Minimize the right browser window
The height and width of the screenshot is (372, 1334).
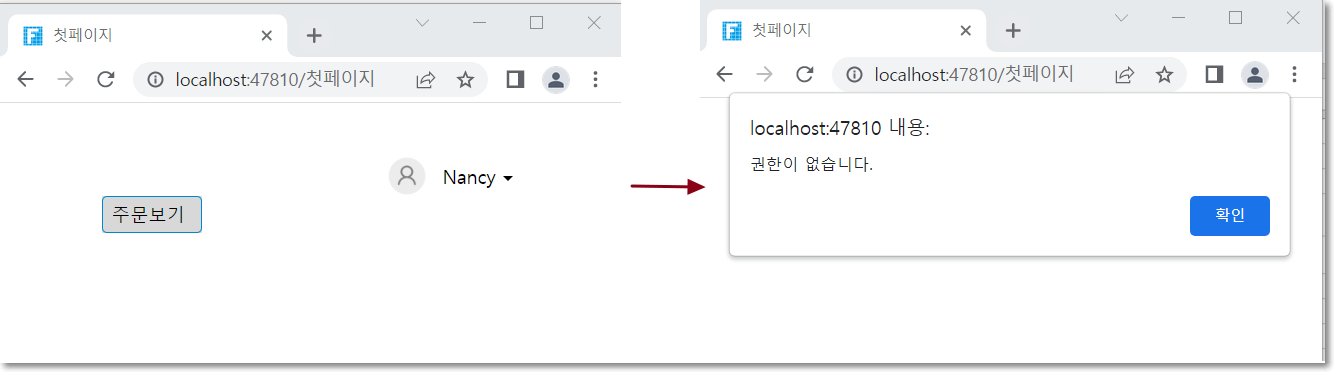pos(1178,18)
